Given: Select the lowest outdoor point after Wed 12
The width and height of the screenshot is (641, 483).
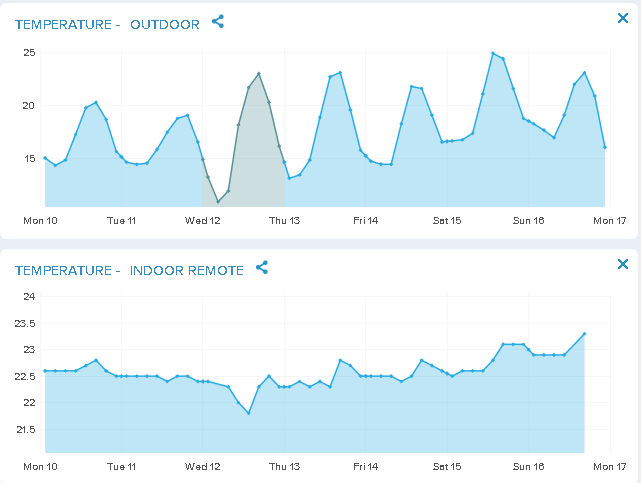Looking at the screenshot, I should [x=218, y=202].
